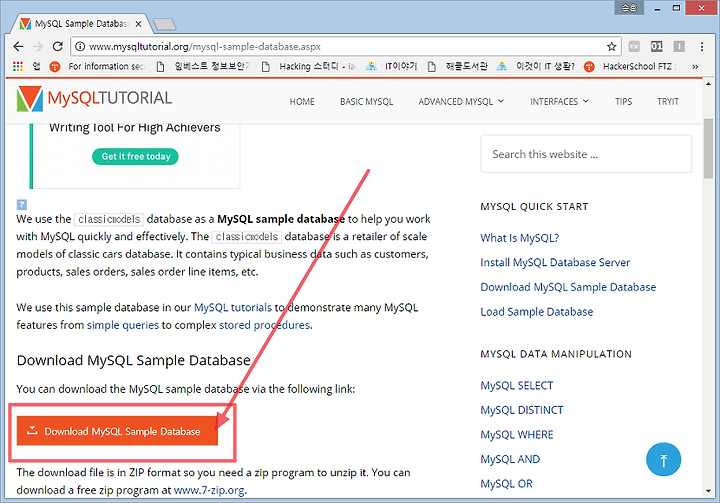Open 'What Is MySQL?' sidebar link

[519, 238]
